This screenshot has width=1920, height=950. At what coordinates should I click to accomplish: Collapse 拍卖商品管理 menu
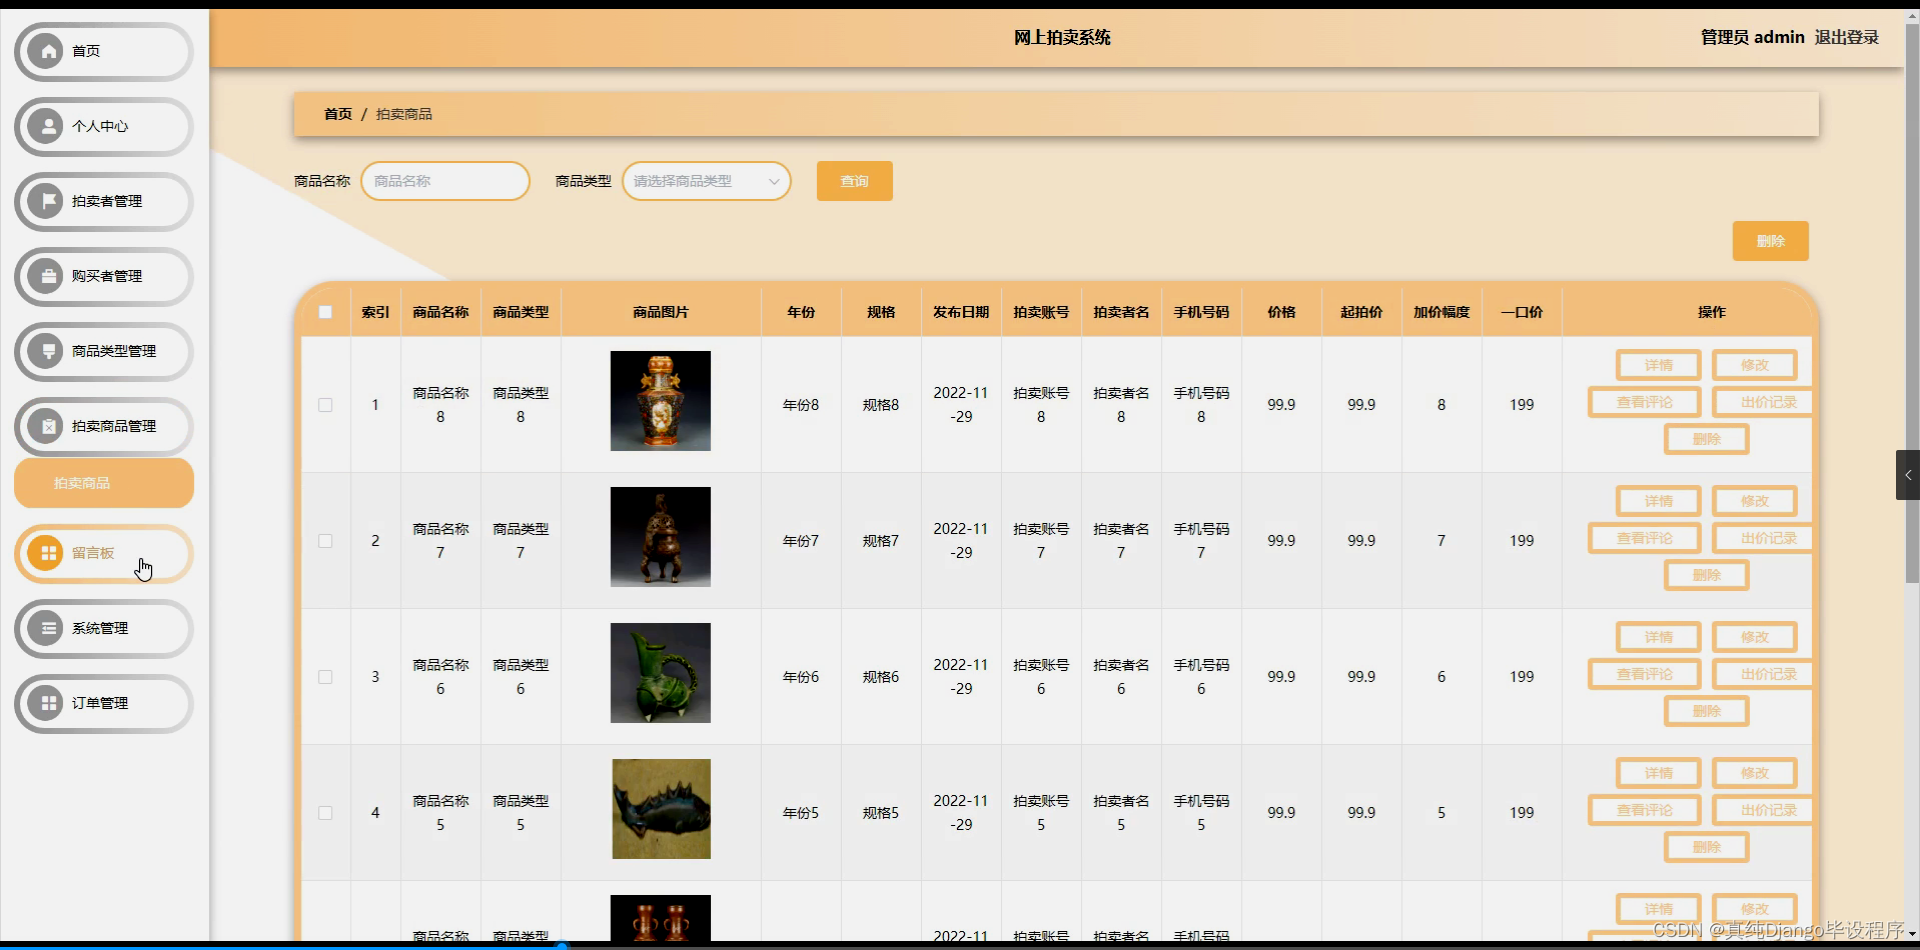tap(104, 426)
